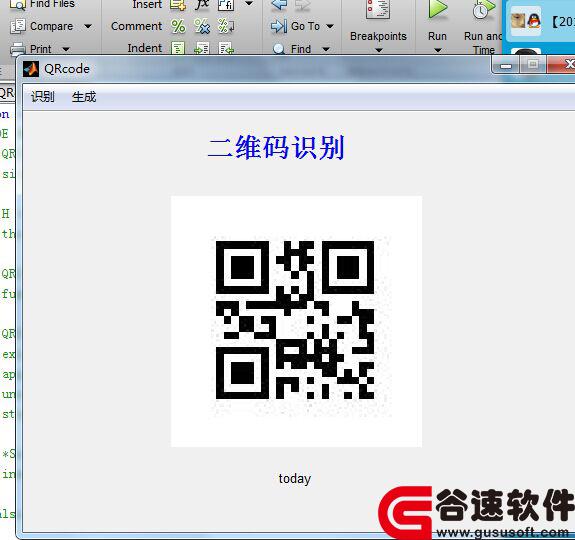
Task: Open the 识别 menu in QRcode window
Action: (x=43, y=97)
